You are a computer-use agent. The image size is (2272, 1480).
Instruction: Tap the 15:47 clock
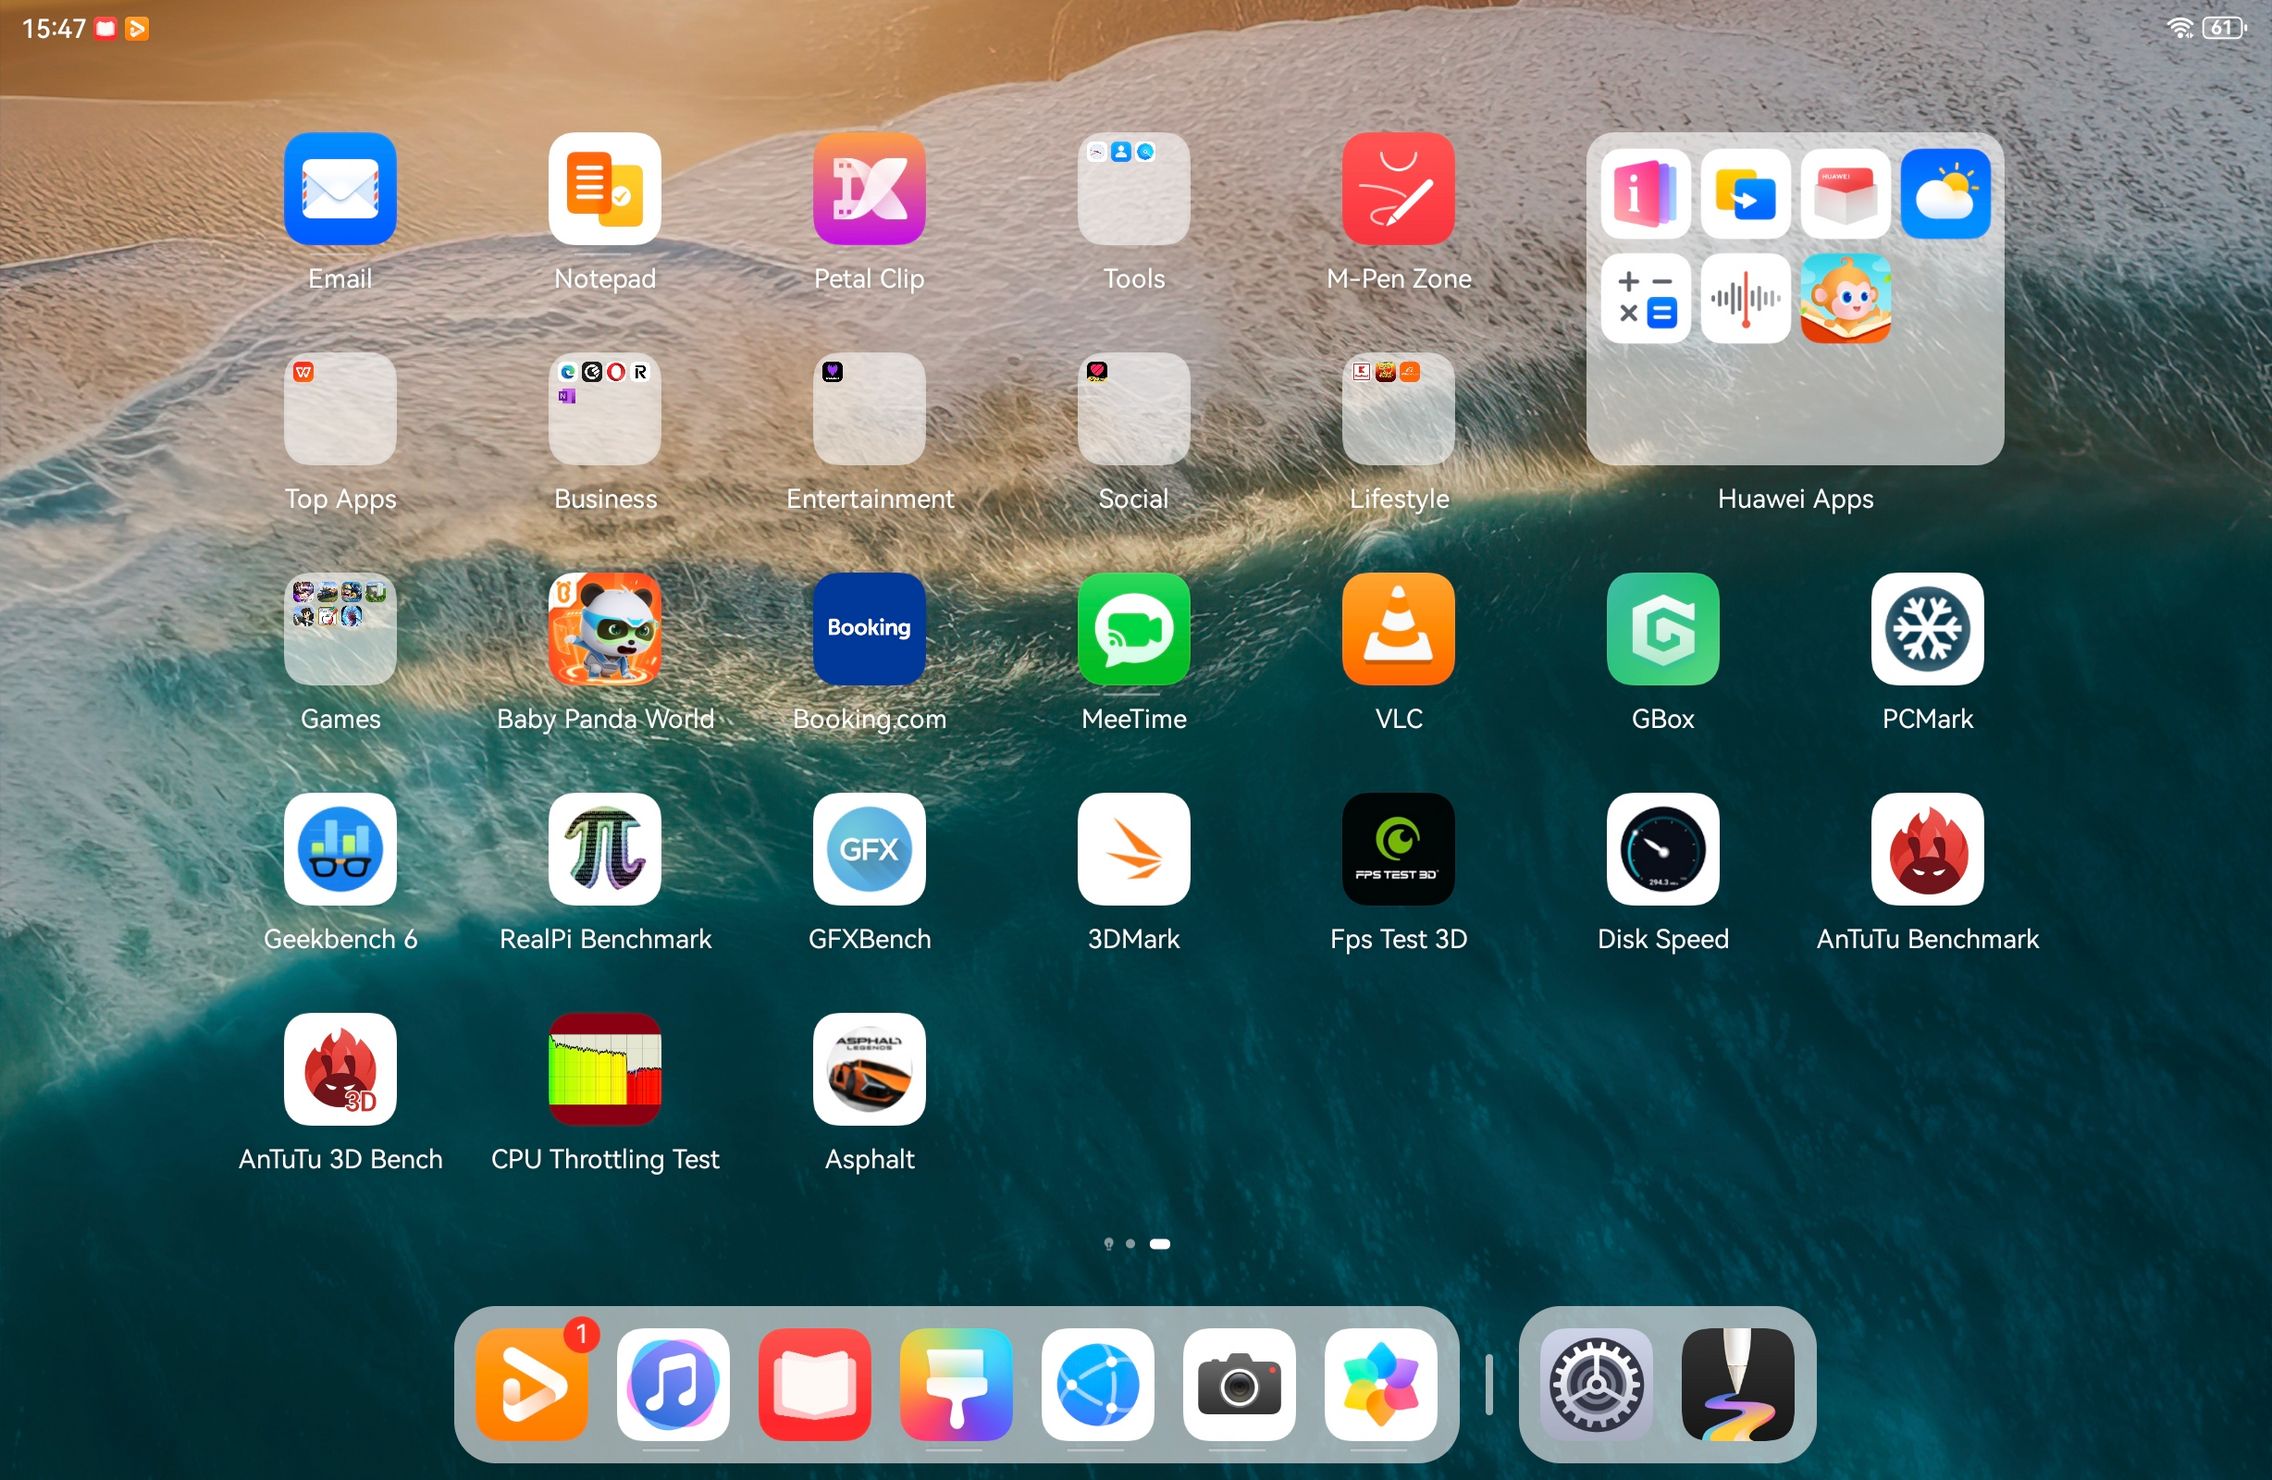(54, 28)
